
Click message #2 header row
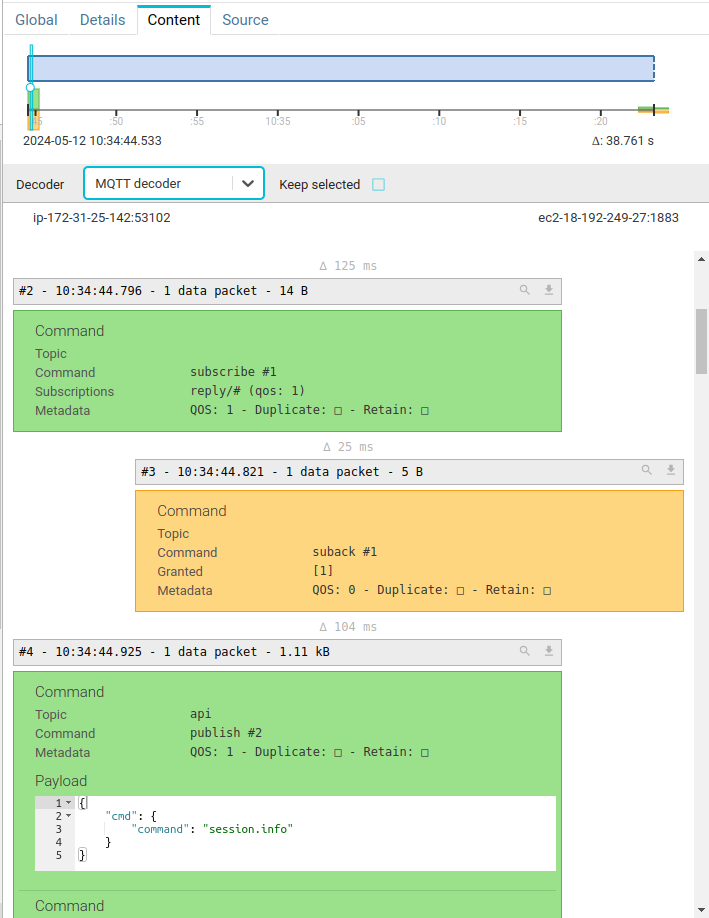tap(287, 291)
